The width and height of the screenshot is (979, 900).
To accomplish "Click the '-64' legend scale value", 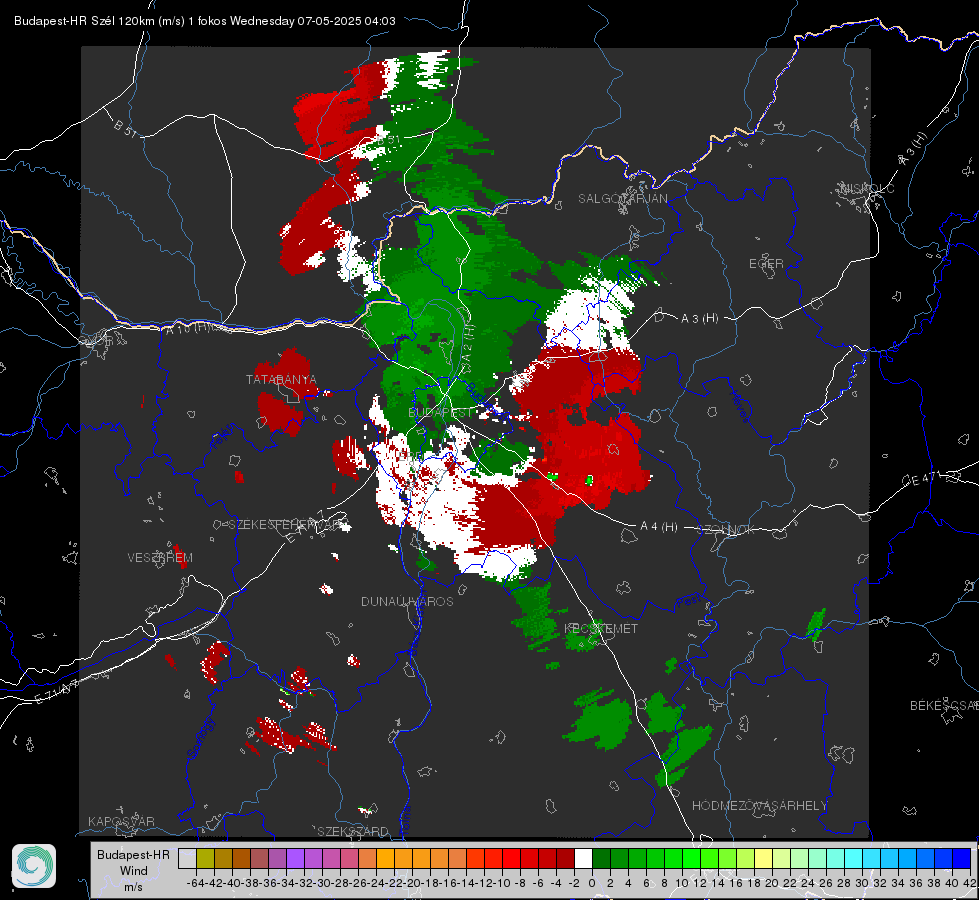I will 196,883.
